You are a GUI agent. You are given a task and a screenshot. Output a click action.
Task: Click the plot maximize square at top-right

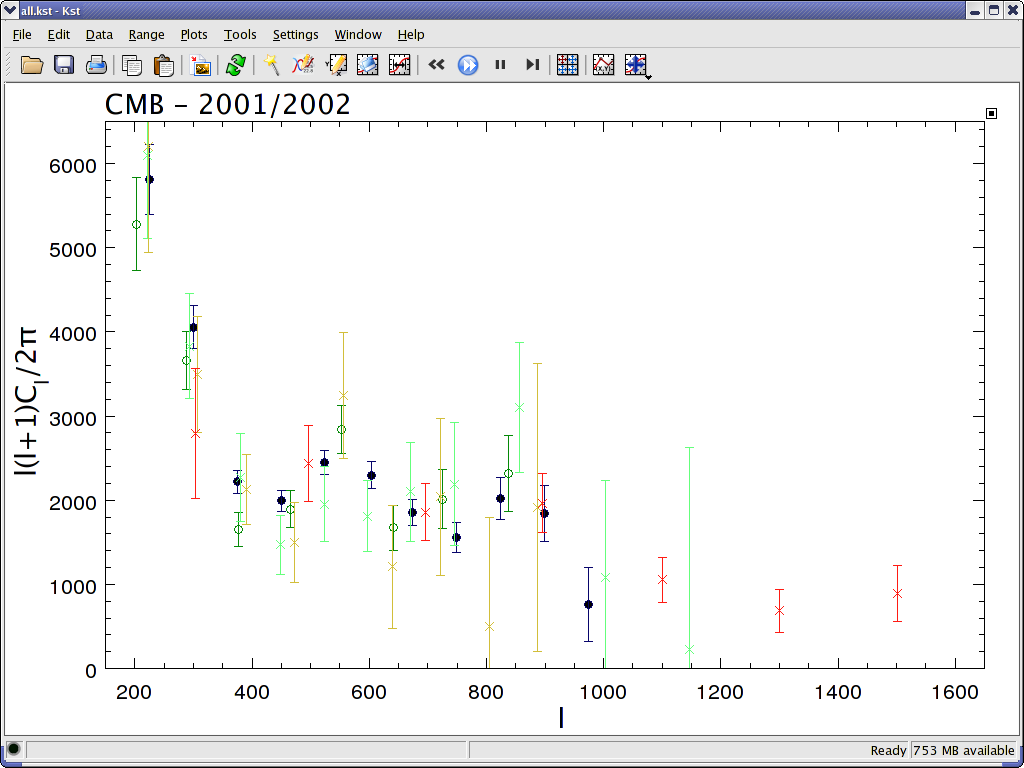[x=991, y=114]
